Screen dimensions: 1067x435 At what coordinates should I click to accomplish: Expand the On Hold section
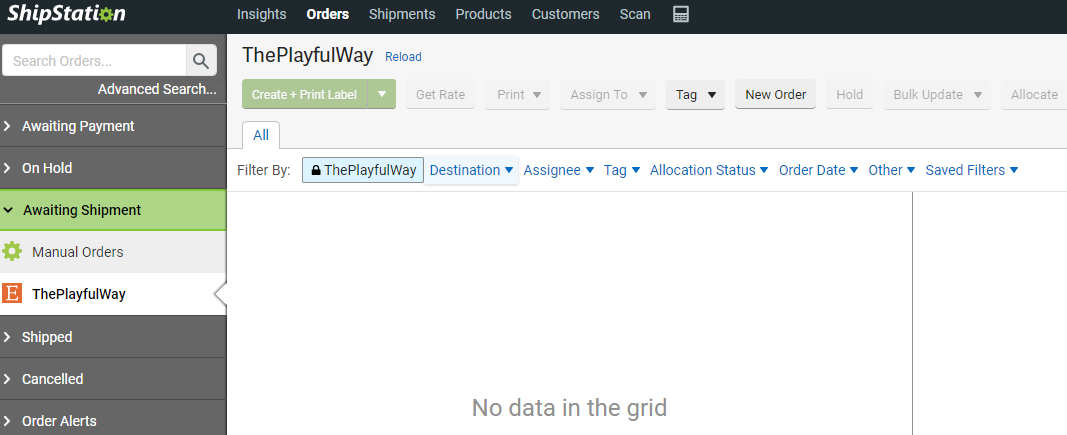coord(113,168)
